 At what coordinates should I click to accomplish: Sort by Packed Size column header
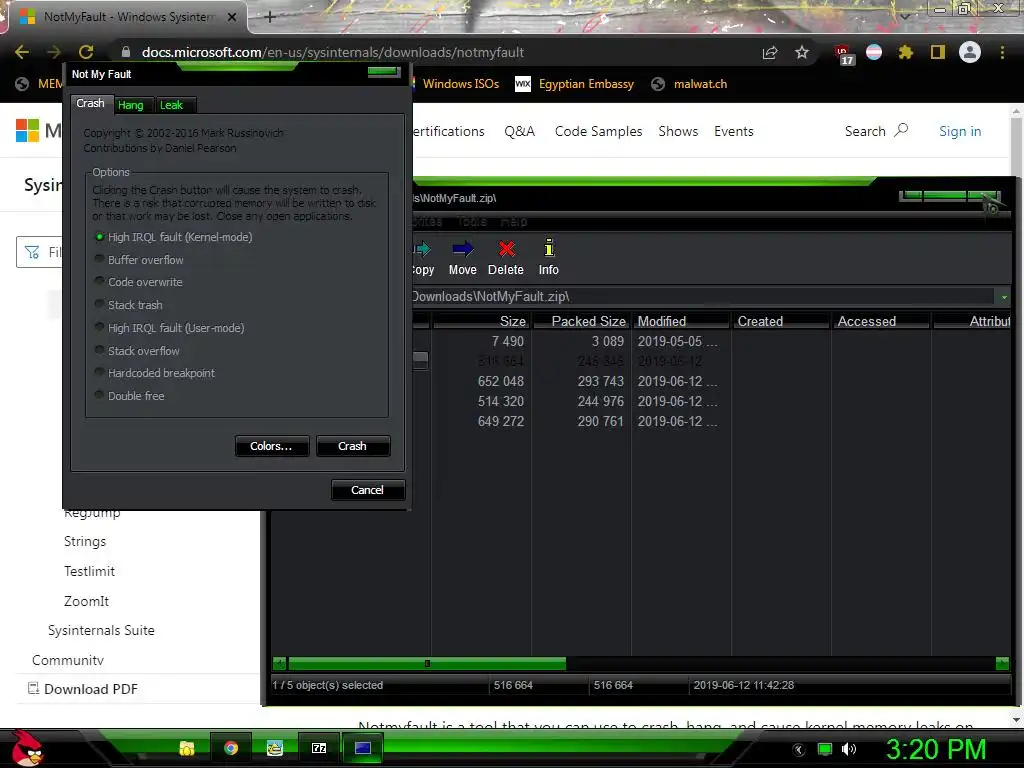[582, 321]
